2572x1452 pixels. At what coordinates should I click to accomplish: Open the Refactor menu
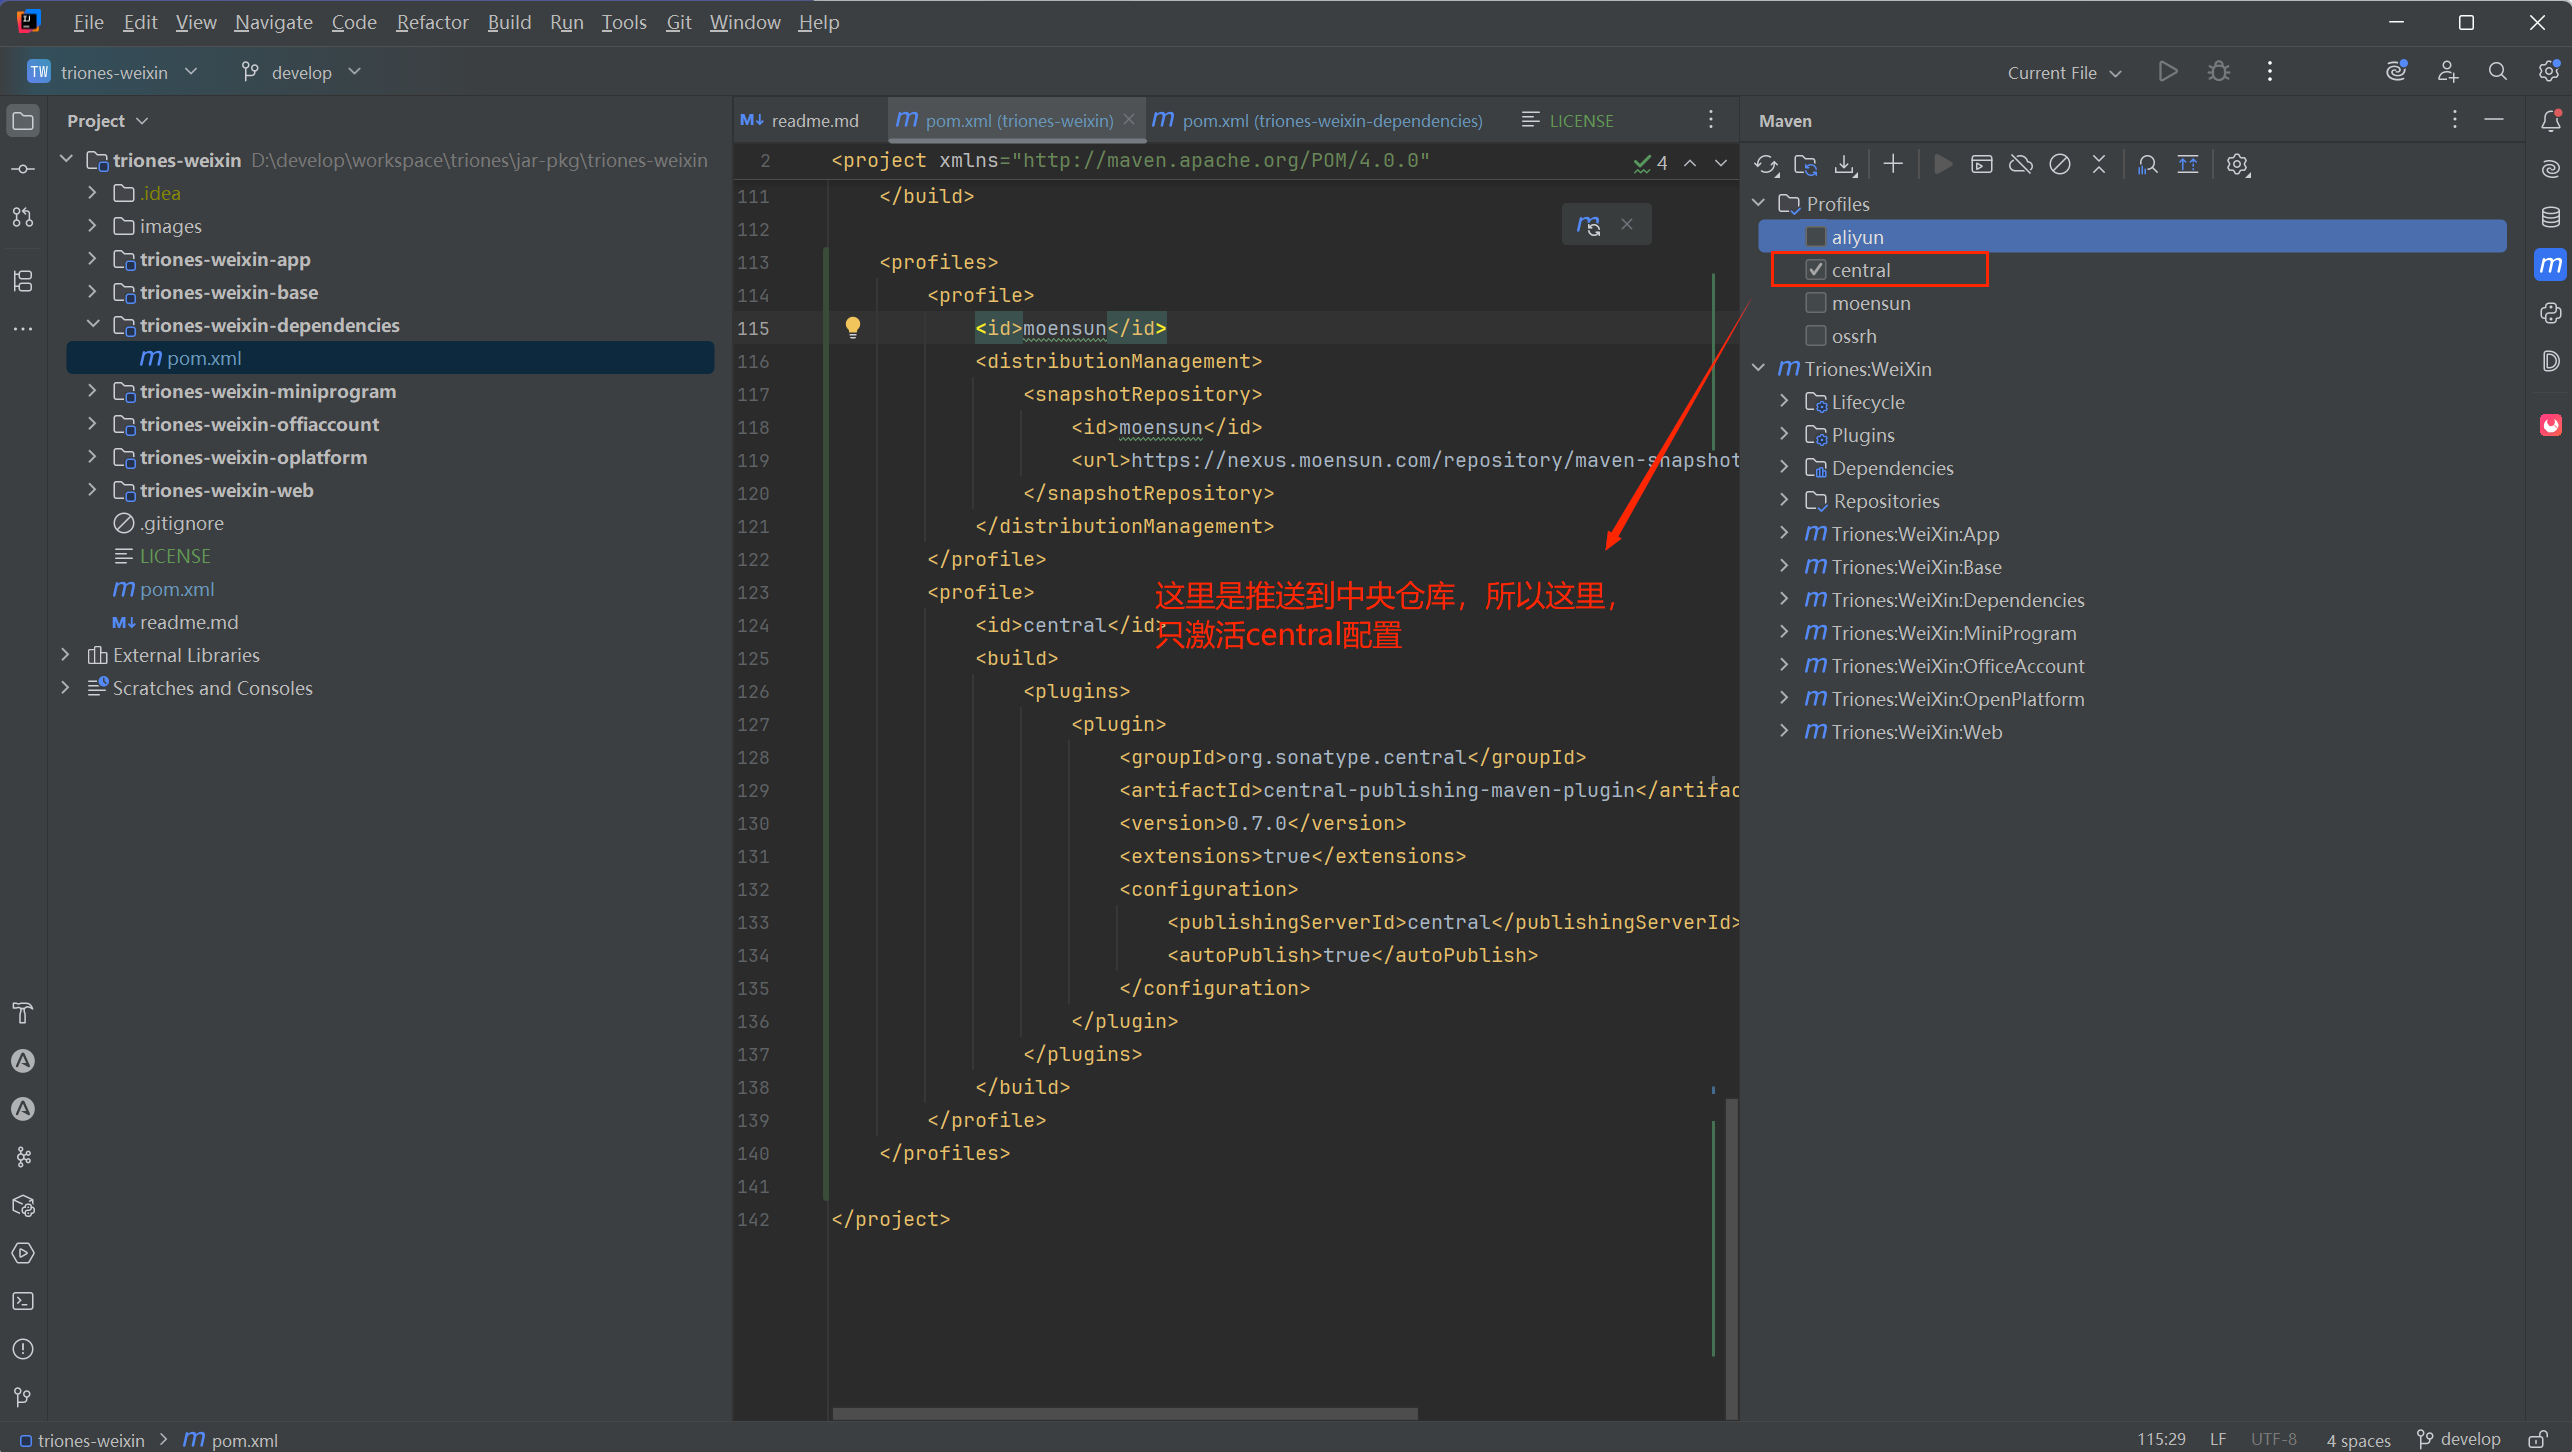tap(432, 22)
